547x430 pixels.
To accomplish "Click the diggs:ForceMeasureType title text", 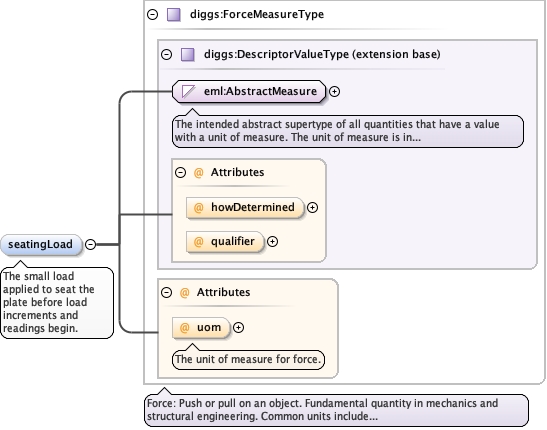I will (257, 14).
